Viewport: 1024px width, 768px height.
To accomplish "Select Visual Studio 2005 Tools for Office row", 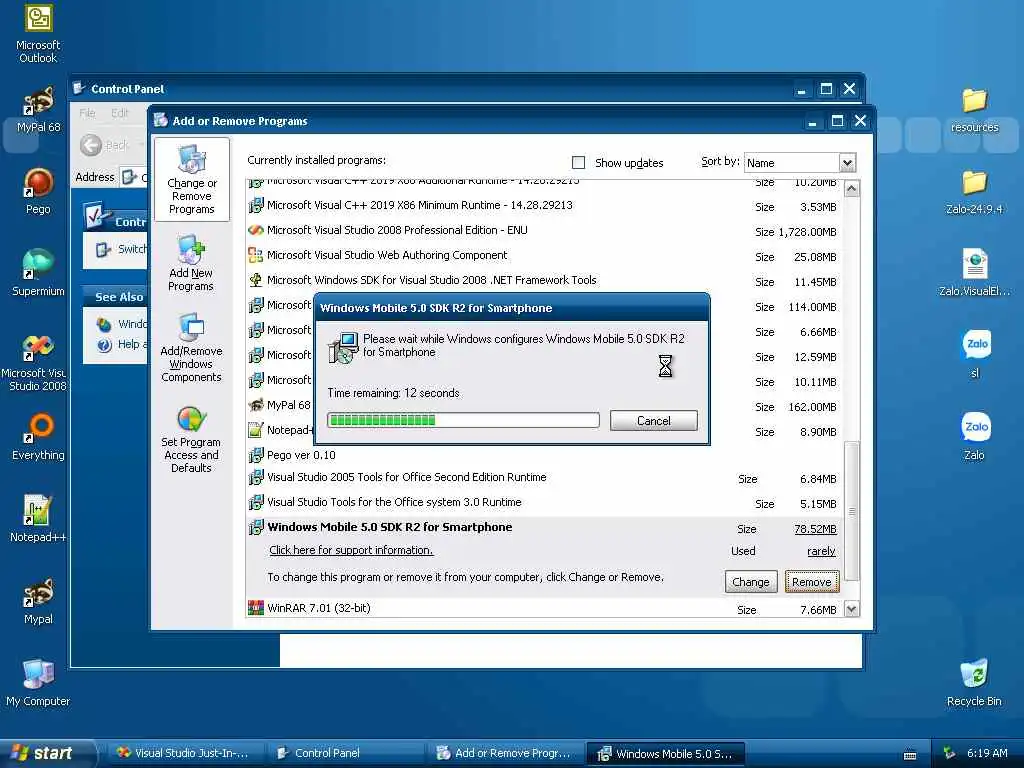I will click(543, 478).
